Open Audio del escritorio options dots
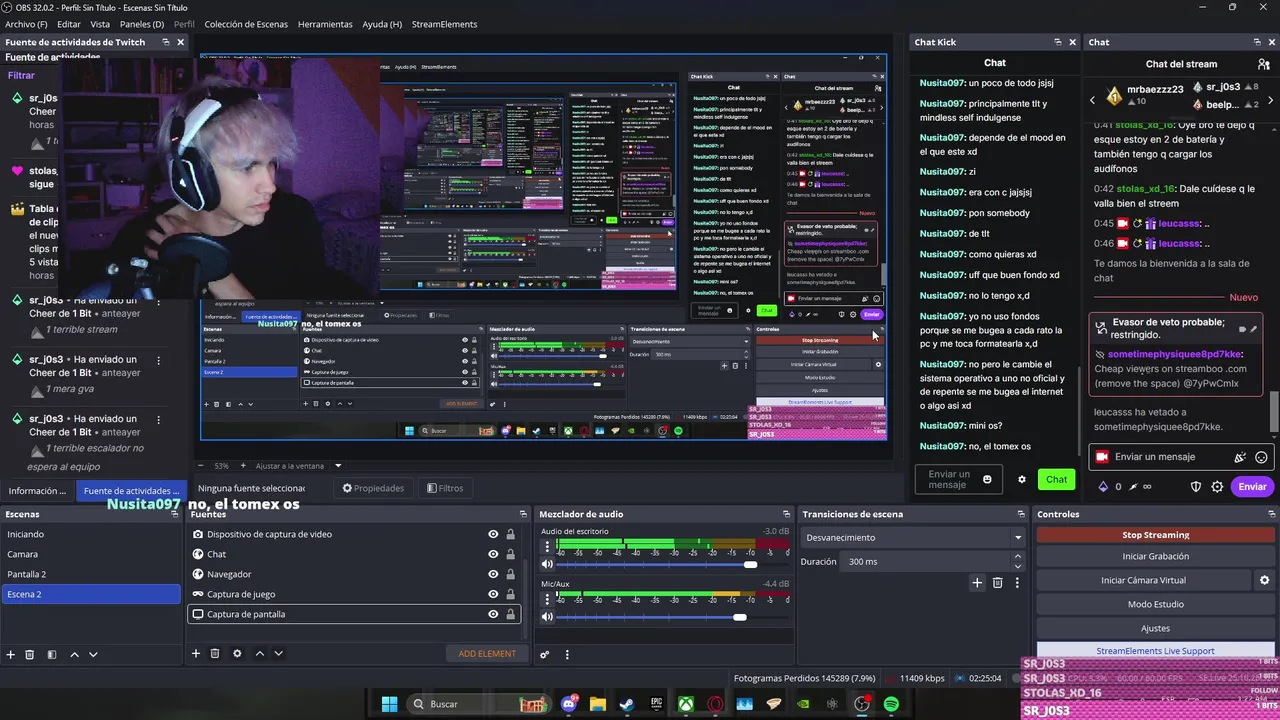1280x720 pixels. coord(547,546)
